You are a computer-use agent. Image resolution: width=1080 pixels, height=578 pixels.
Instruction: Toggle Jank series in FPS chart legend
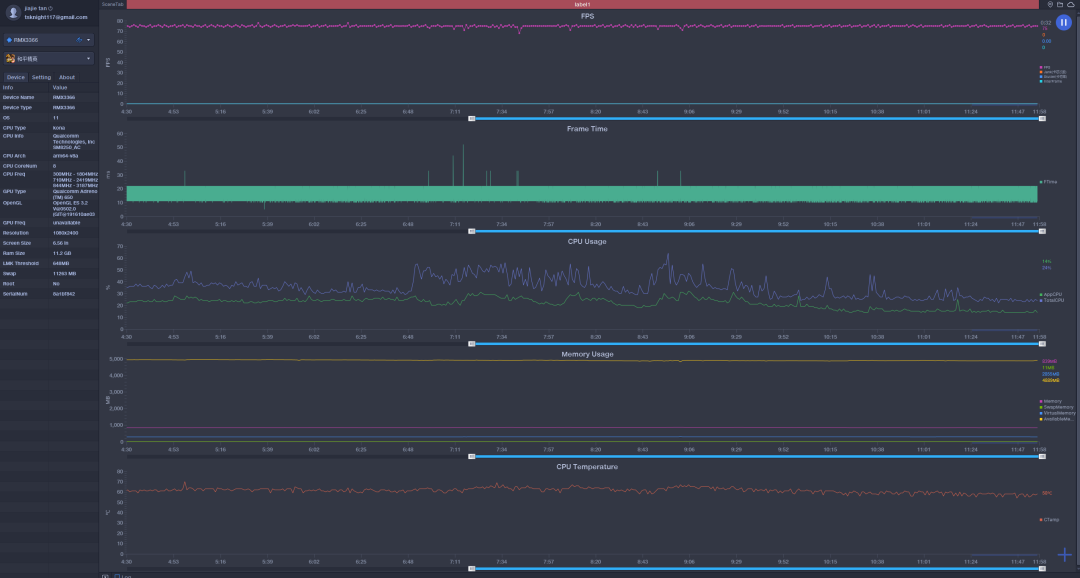pos(1053,72)
